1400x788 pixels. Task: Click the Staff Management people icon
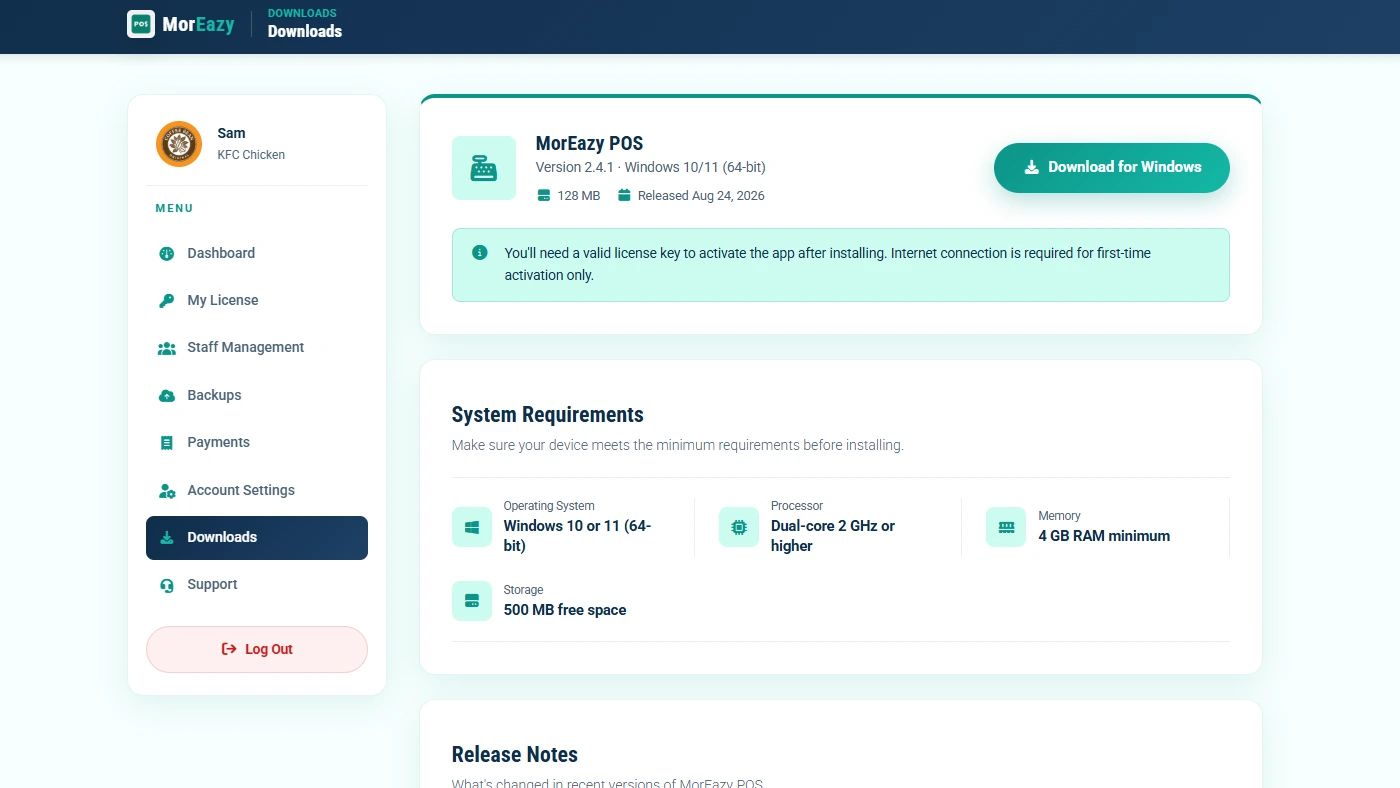pyautogui.click(x=167, y=348)
